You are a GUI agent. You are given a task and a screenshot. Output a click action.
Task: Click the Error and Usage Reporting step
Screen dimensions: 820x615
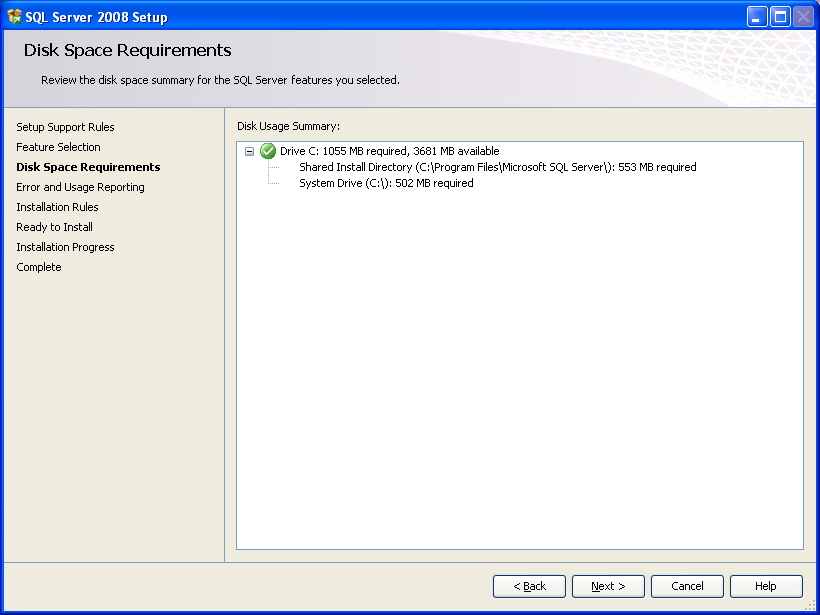tap(80, 187)
